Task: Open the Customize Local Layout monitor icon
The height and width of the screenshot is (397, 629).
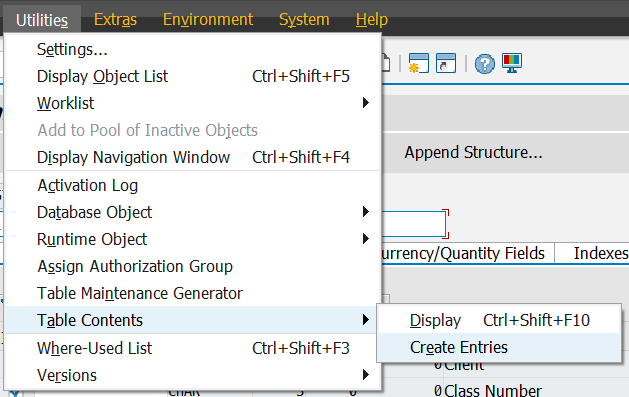Action: pyautogui.click(x=512, y=63)
